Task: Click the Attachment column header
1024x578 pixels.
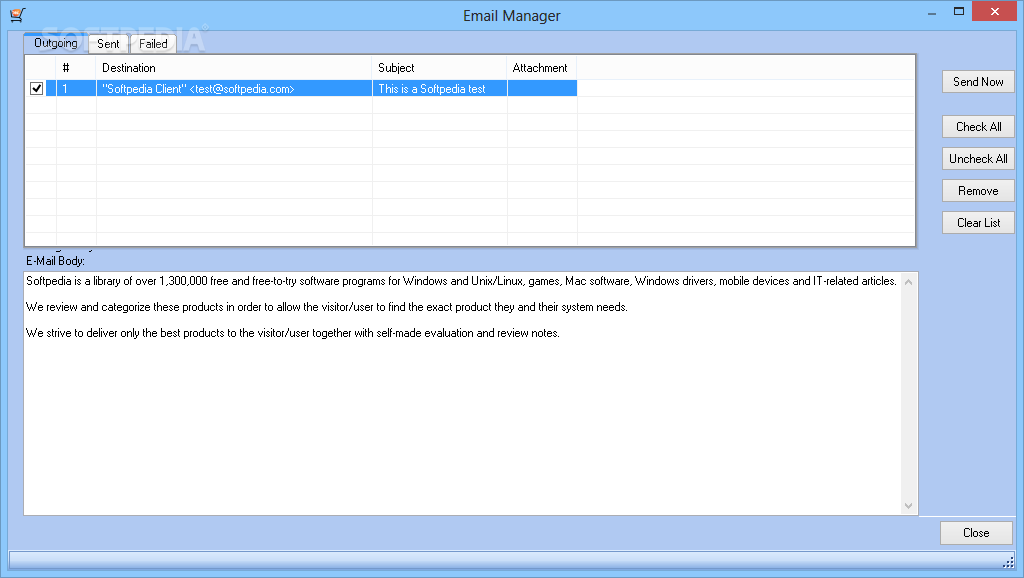Action: pyautogui.click(x=542, y=68)
